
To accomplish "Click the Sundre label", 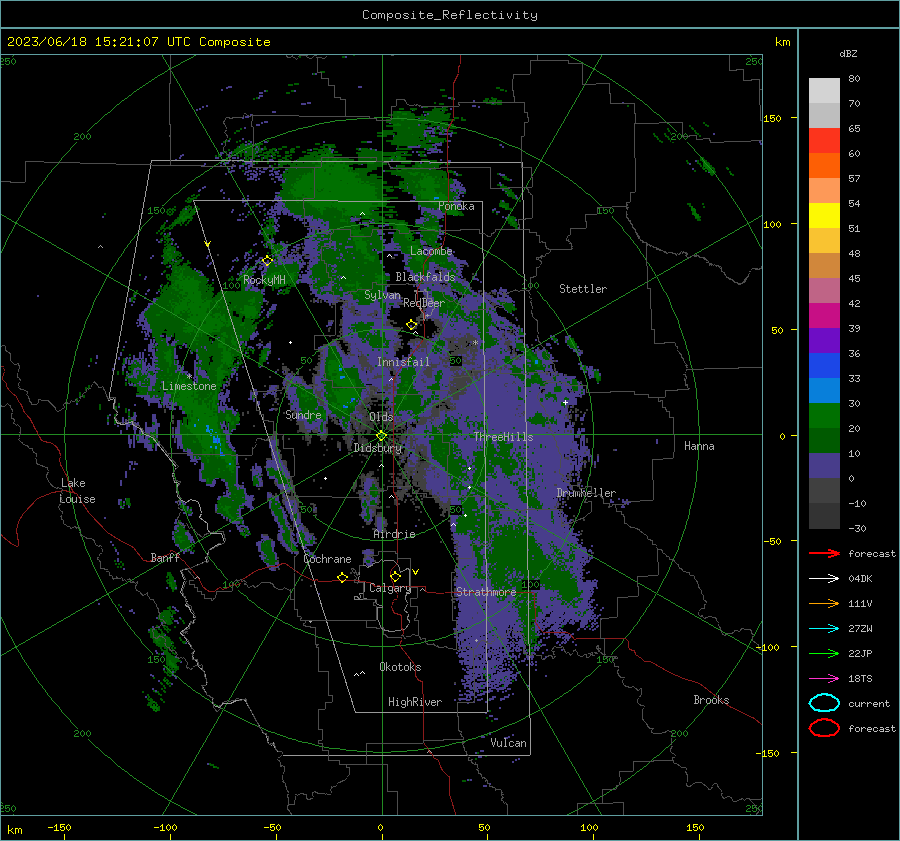I will pos(303,414).
